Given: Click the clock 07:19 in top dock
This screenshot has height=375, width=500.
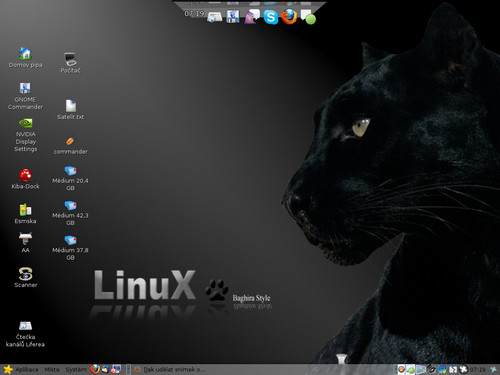Looking at the screenshot, I should pos(194,14).
